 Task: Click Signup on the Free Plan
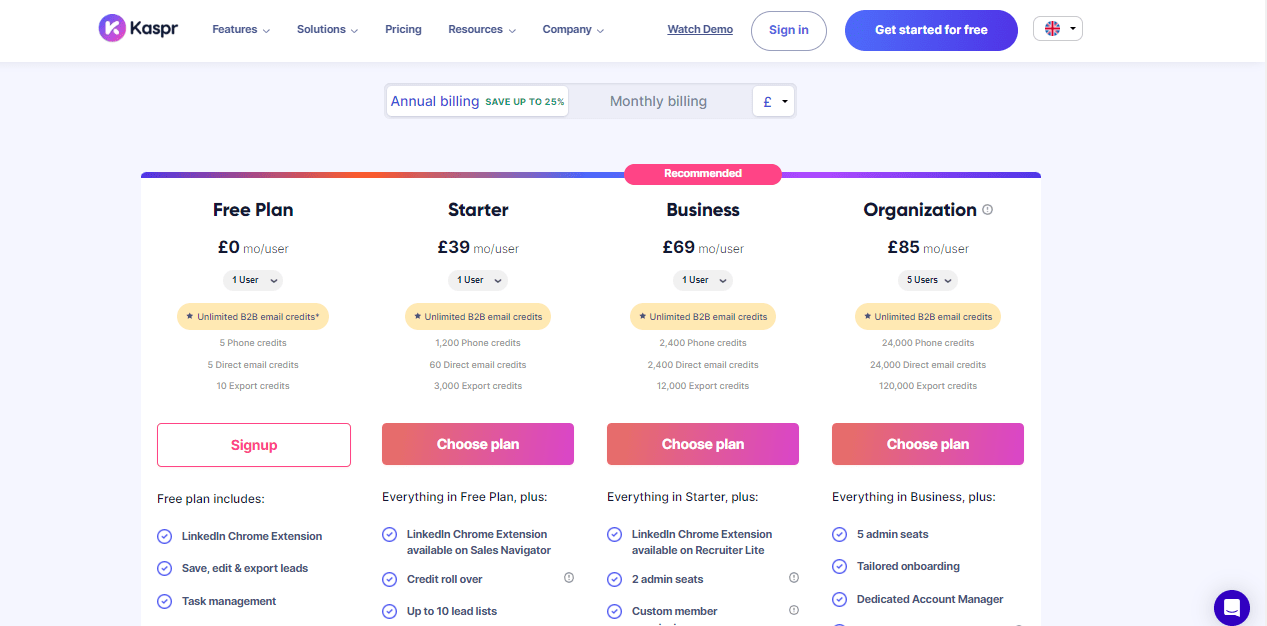253,444
